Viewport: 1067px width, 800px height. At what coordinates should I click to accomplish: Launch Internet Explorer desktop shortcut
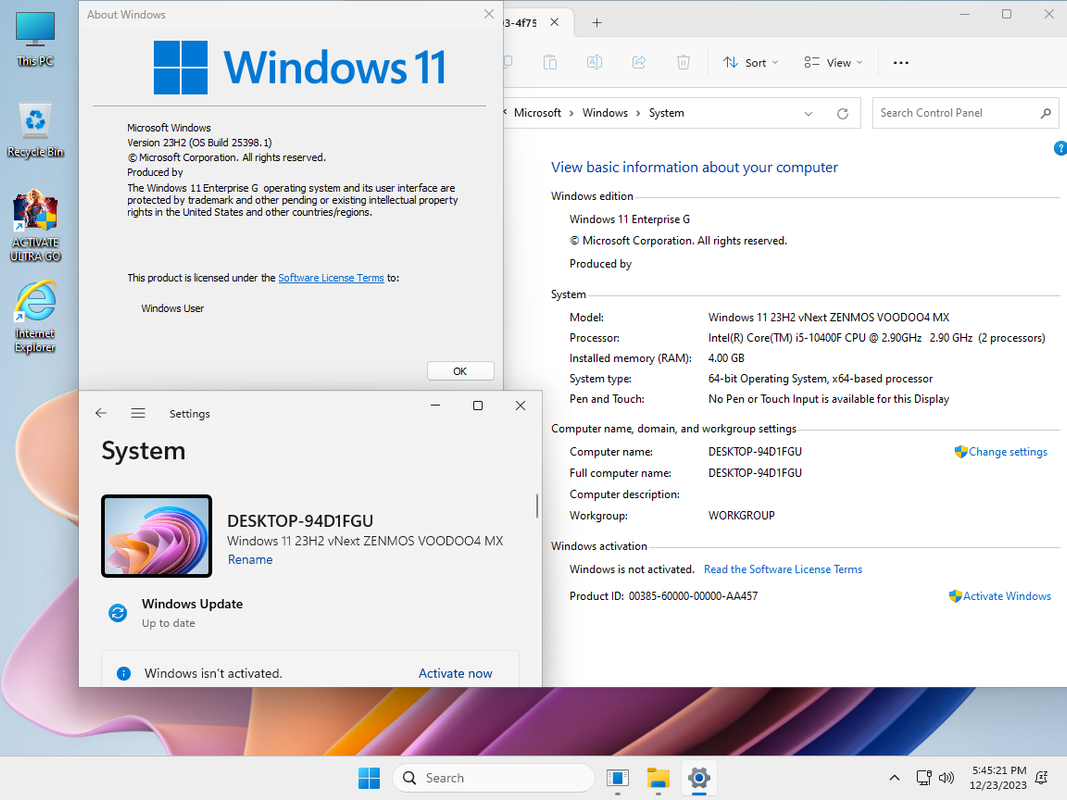(35, 317)
